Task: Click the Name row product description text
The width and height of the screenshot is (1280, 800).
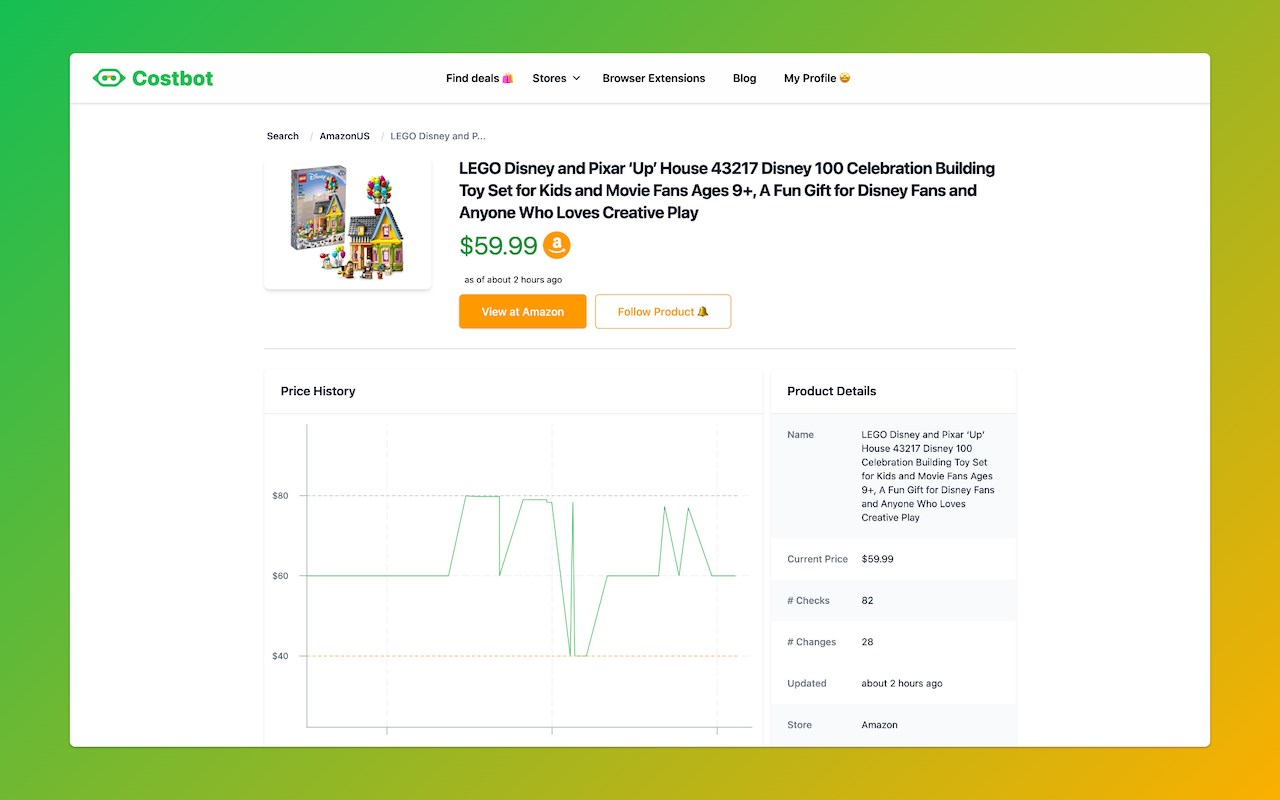Action: coord(928,476)
